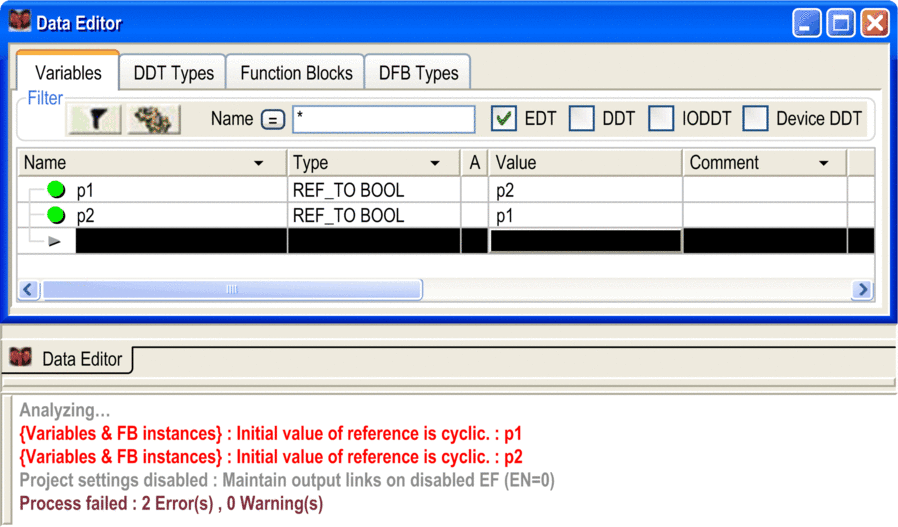Click the green circle icon for p1
The image size is (898, 527).
point(56,190)
